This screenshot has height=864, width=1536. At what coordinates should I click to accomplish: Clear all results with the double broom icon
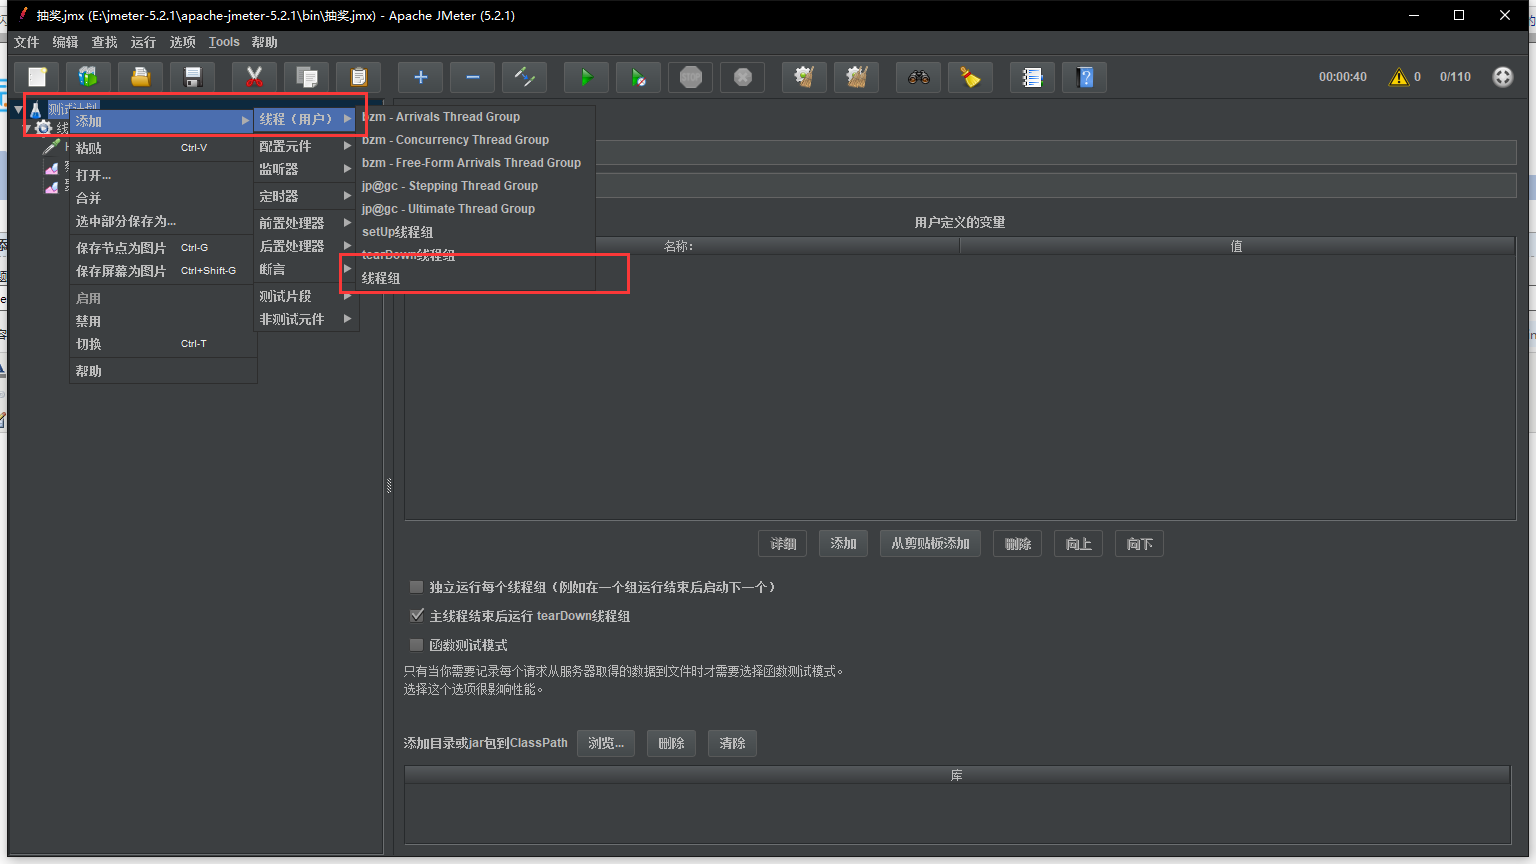[x=857, y=77]
